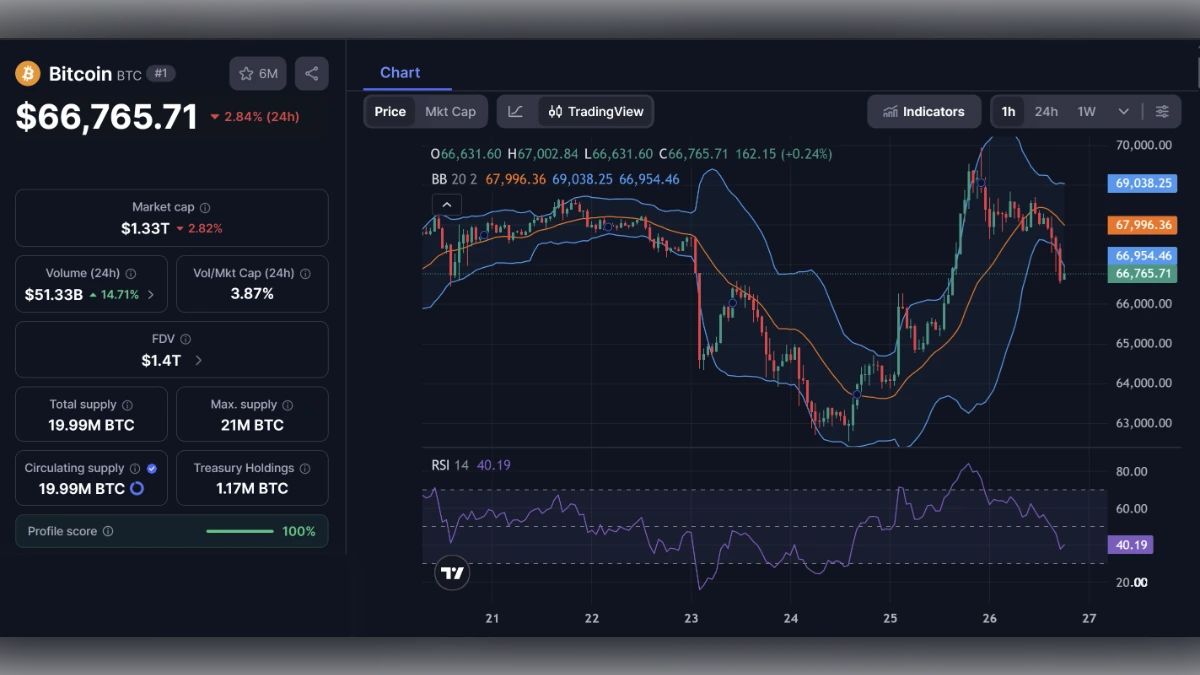Click the 66,765.71 price label on the axis
The image size is (1200, 675).
[x=1142, y=273]
